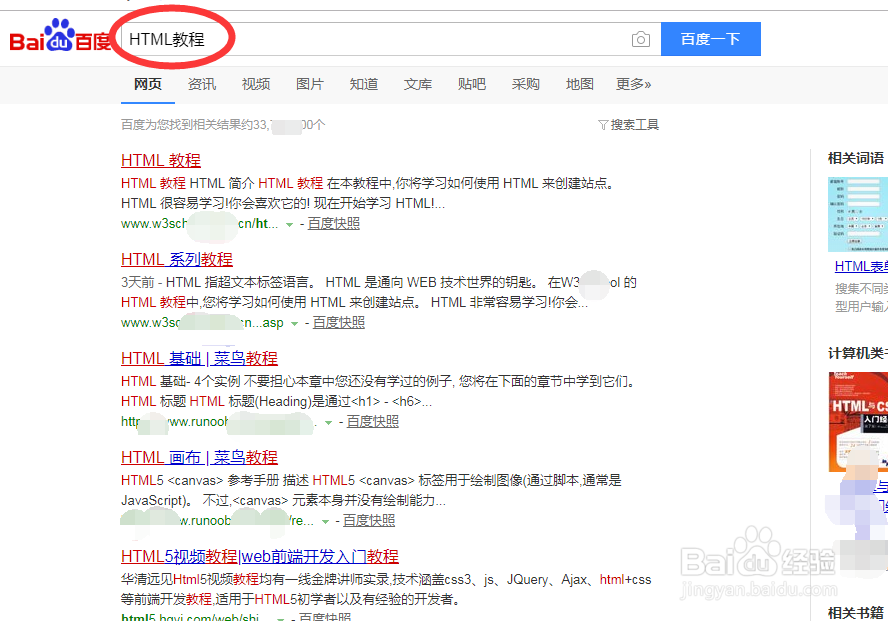
Task: Open 'HTML表格' in the sidebar
Action: point(861,265)
